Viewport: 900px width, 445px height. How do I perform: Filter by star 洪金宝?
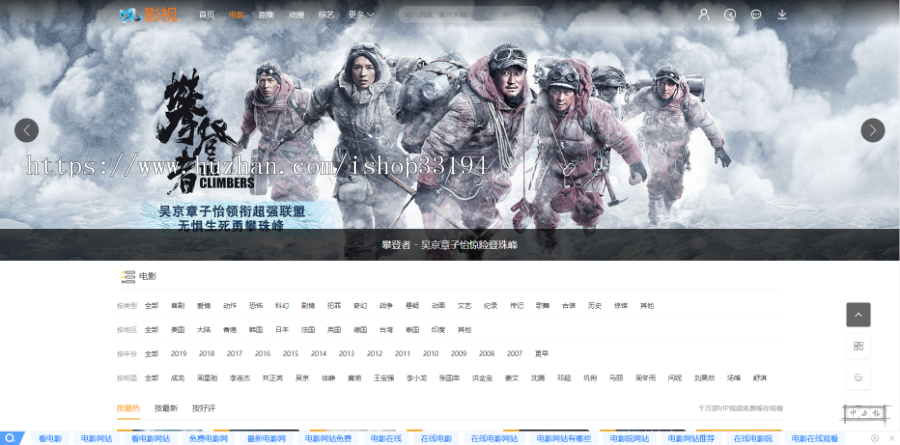[482, 378]
